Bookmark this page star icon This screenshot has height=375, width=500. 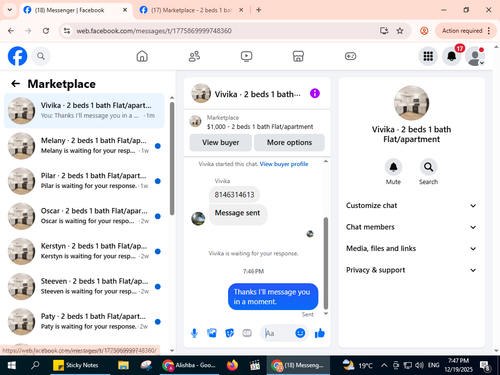click(400, 31)
